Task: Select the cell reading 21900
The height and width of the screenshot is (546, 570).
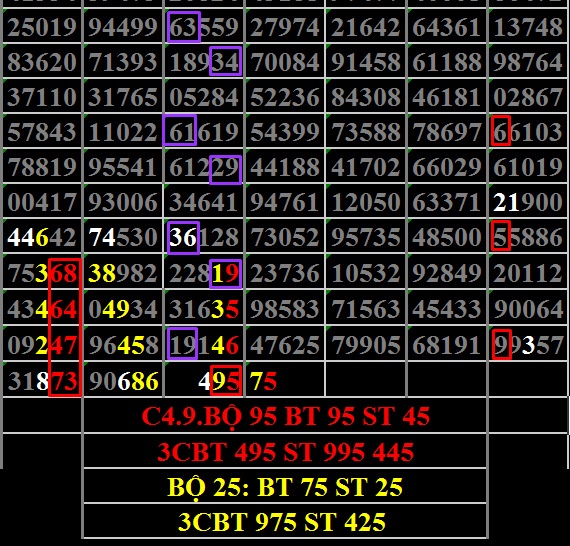Action: (x=529, y=201)
